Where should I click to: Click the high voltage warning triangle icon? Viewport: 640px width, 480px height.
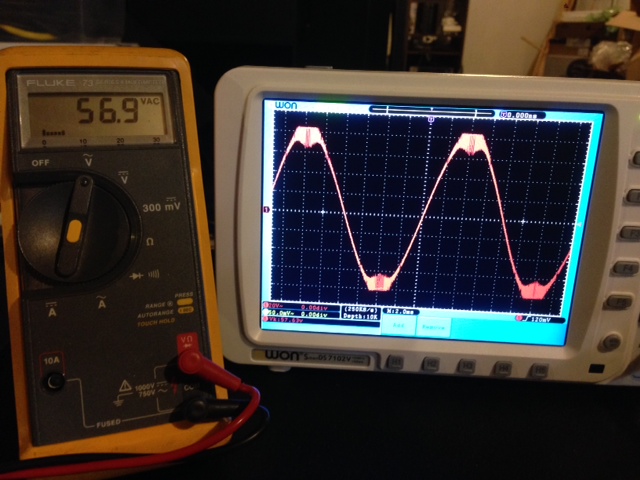127,385
